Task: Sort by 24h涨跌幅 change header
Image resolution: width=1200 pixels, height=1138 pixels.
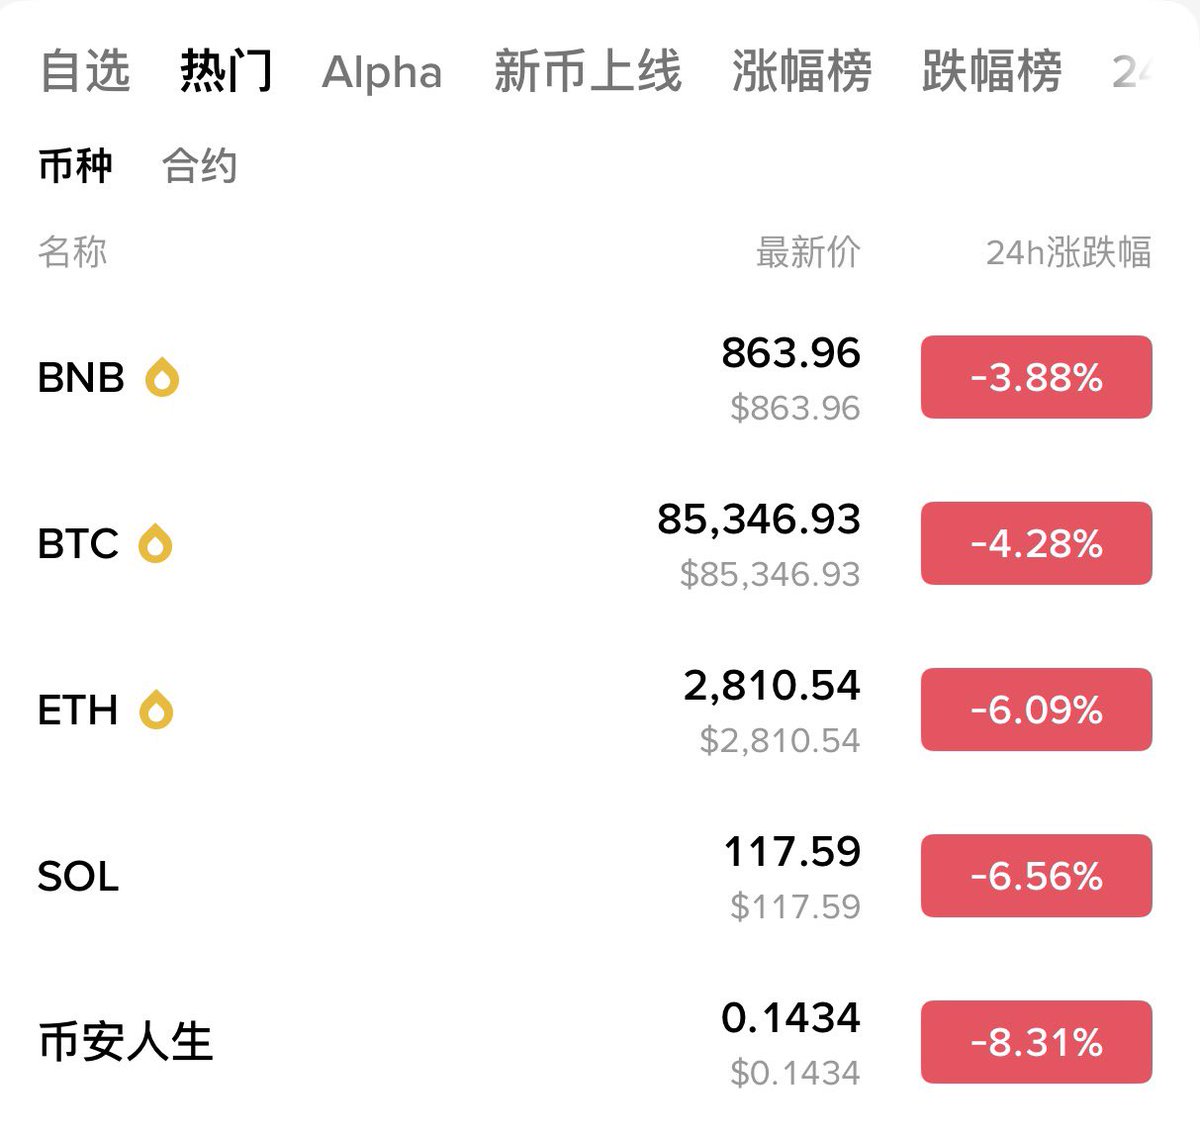Action: [1068, 252]
